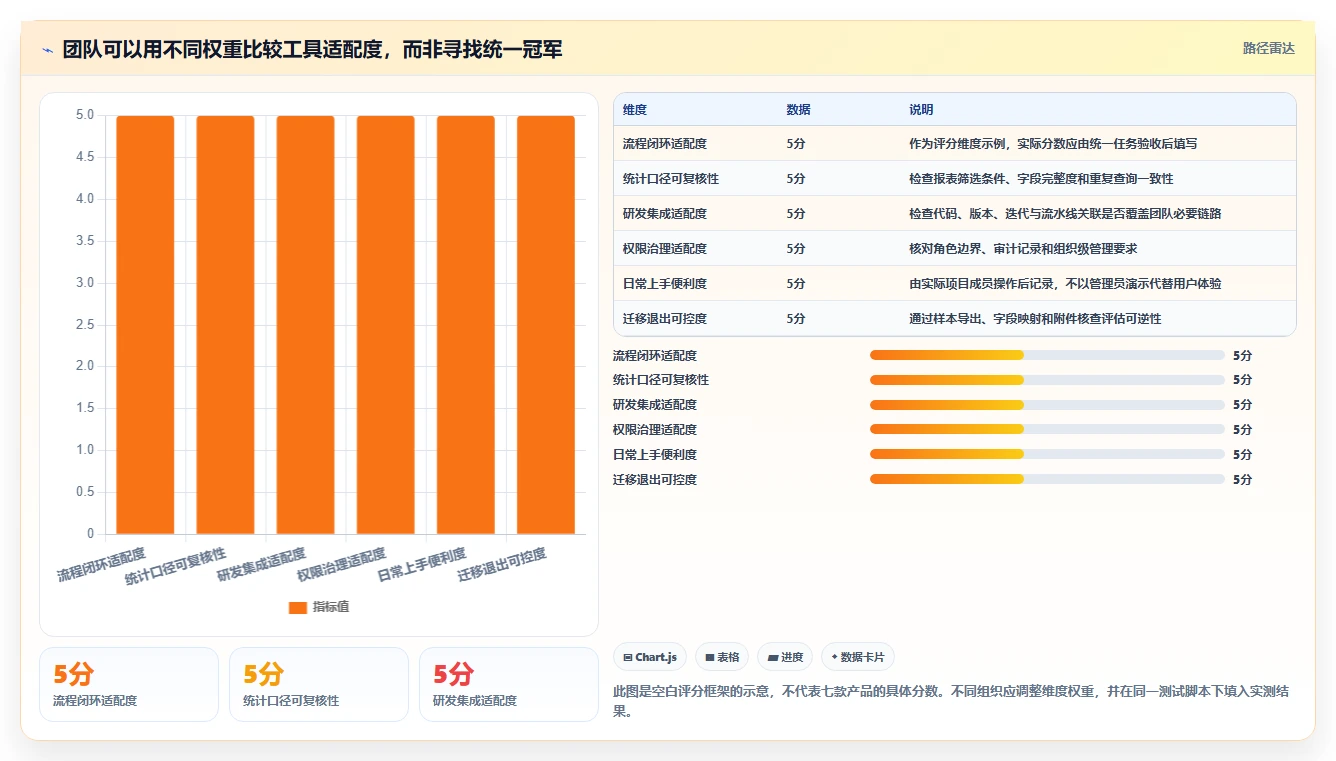This screenshot has height=761, width=1336.
Task: Click description 核对角色边界、审计记录和组织级管理要求
Action: pyautogui.click(x=1023, y=249)
